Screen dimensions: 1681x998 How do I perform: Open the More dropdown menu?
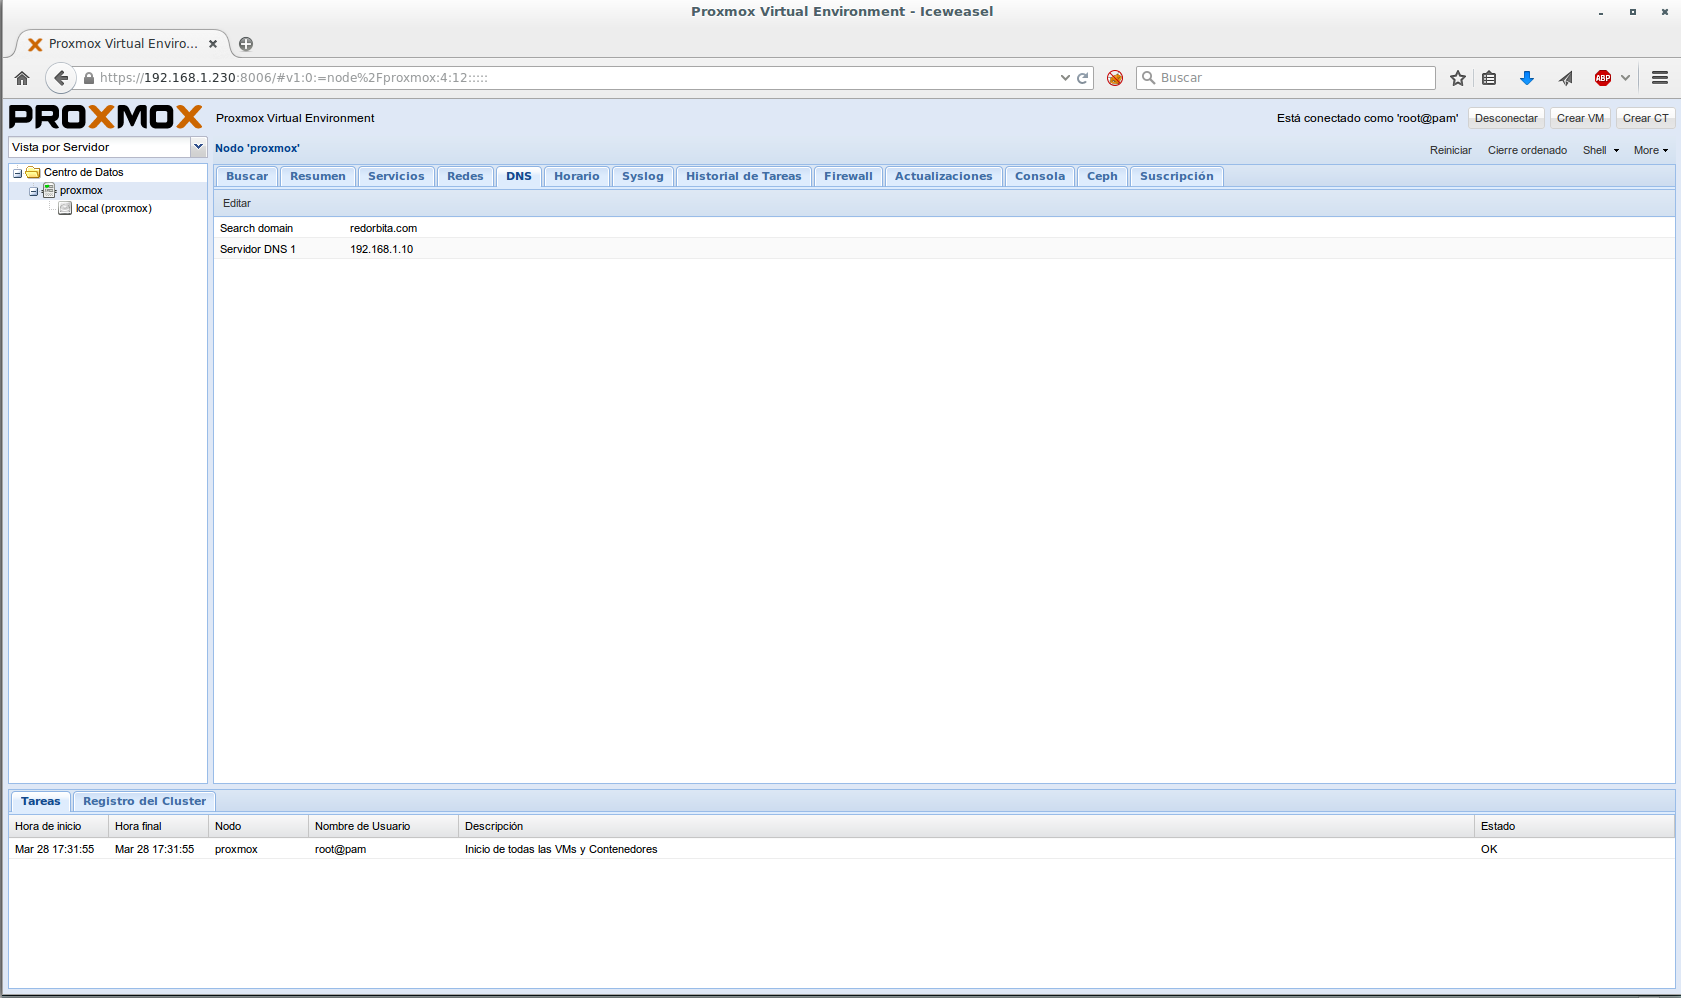(1651, 150)
